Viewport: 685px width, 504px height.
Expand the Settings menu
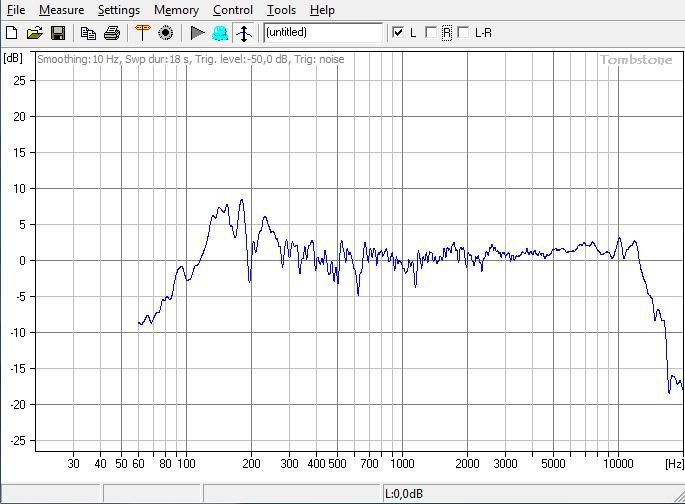(119, 10)
